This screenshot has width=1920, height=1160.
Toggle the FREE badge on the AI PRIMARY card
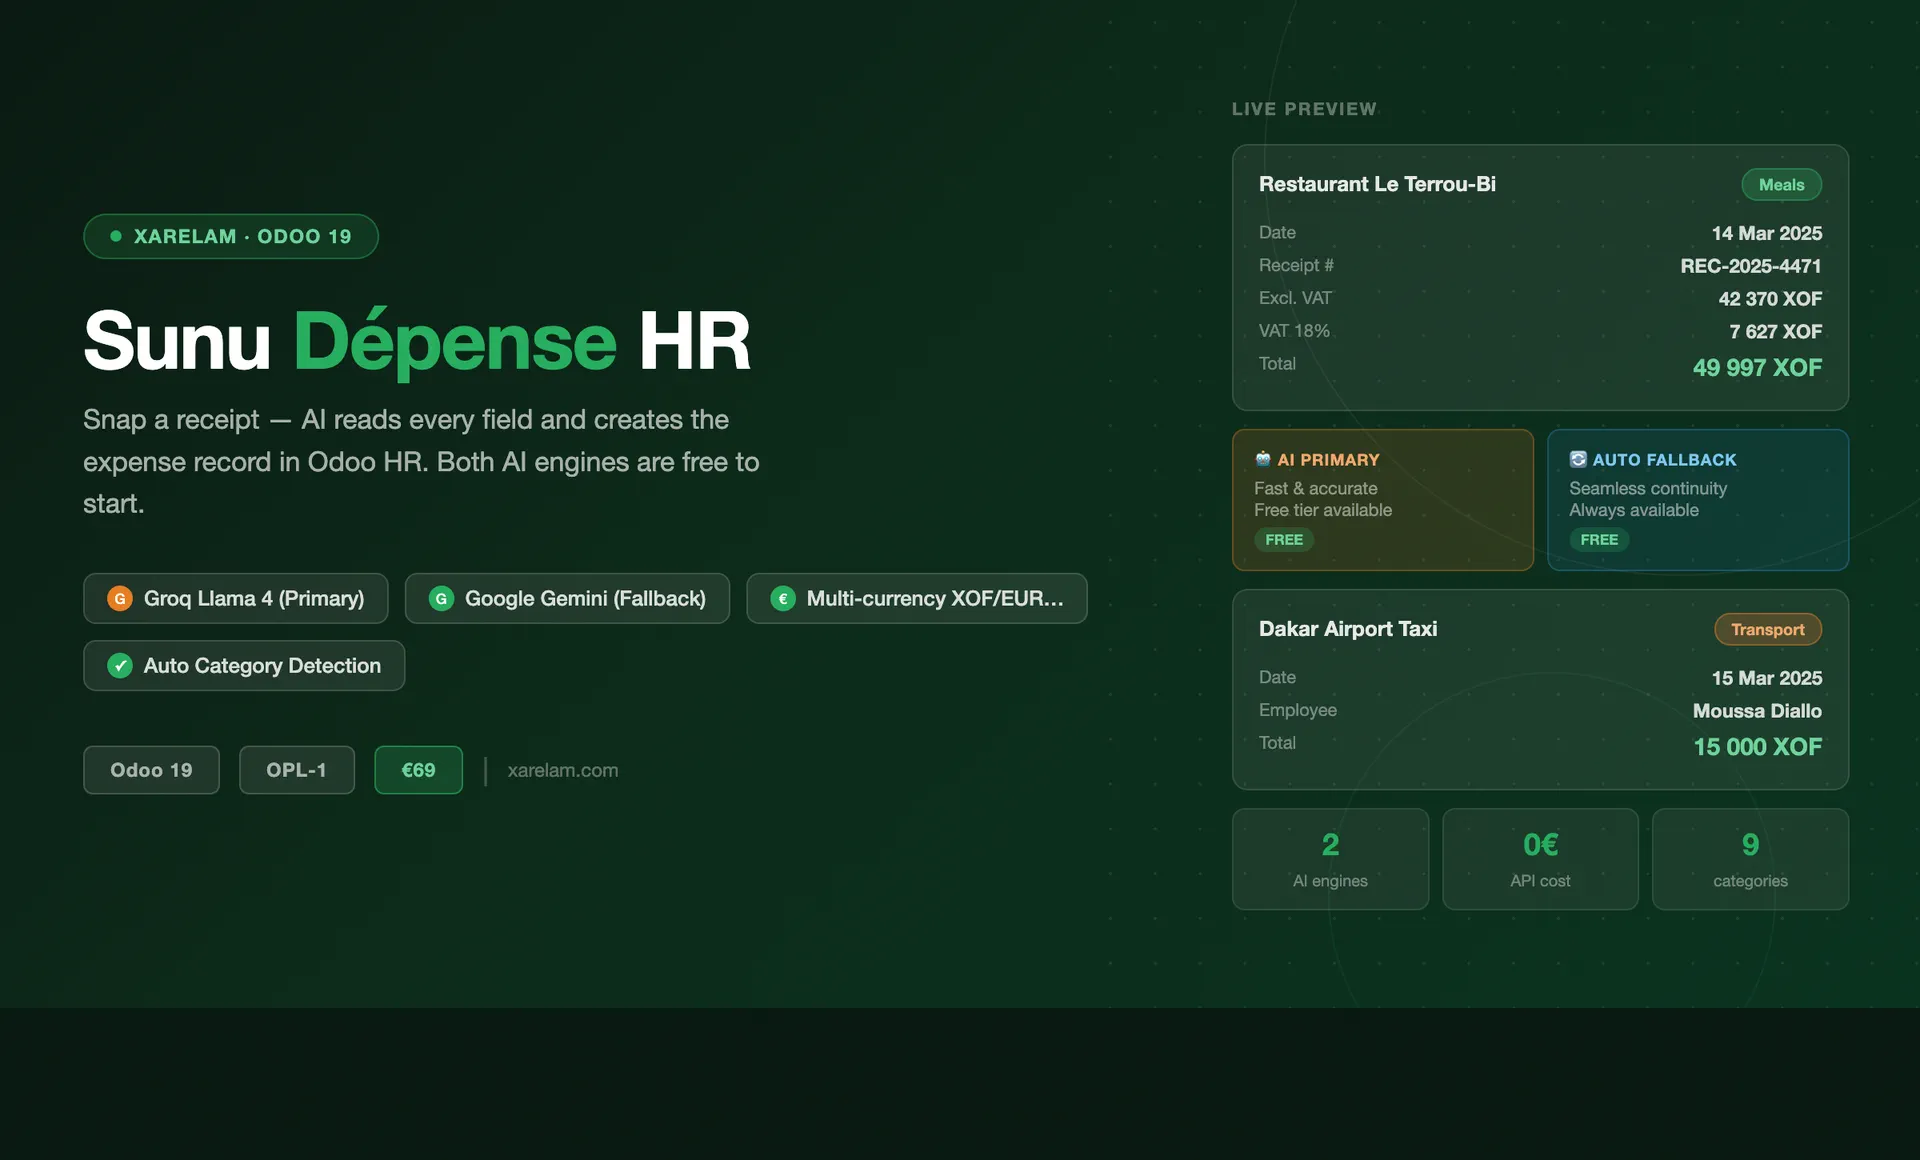click(1283, 539)
